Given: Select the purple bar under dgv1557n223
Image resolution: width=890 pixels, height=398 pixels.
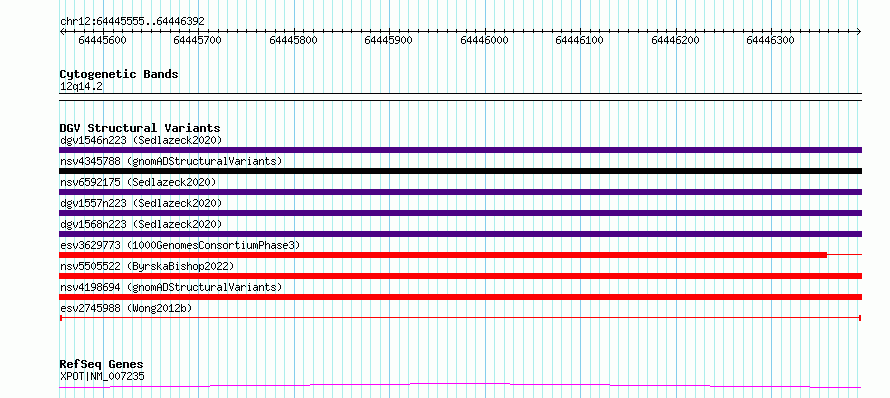Looking at the screenshot, I should click(461, 213).
